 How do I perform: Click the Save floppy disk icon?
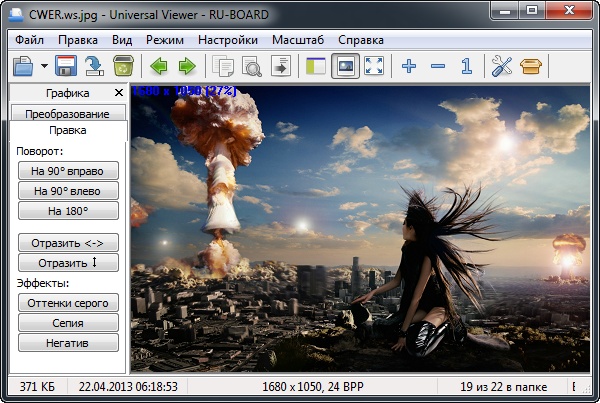click(x=66, y=67)
